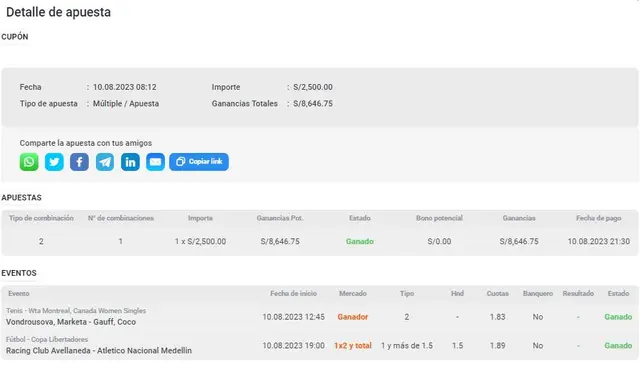This screenshot has width=640, height=367.
Task: Share the bet on Facebook
Action: pyautogui.click(x=80, y=162)
